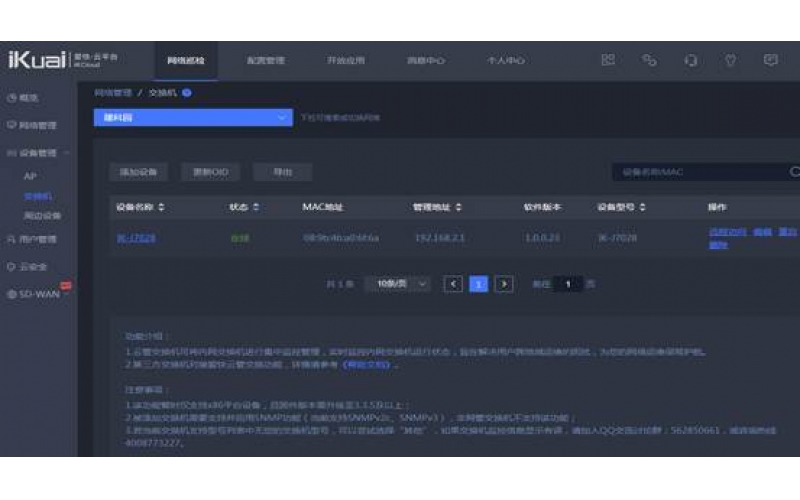Open the 个人中心 top tab
The width and height of the screenshot is (800, 500).
505,61
